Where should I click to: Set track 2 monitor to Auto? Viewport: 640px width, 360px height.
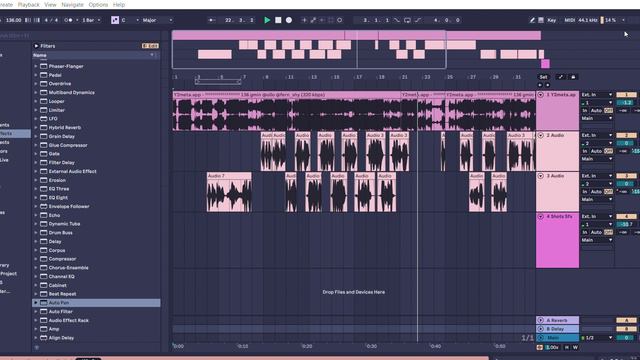coord(596,151)
